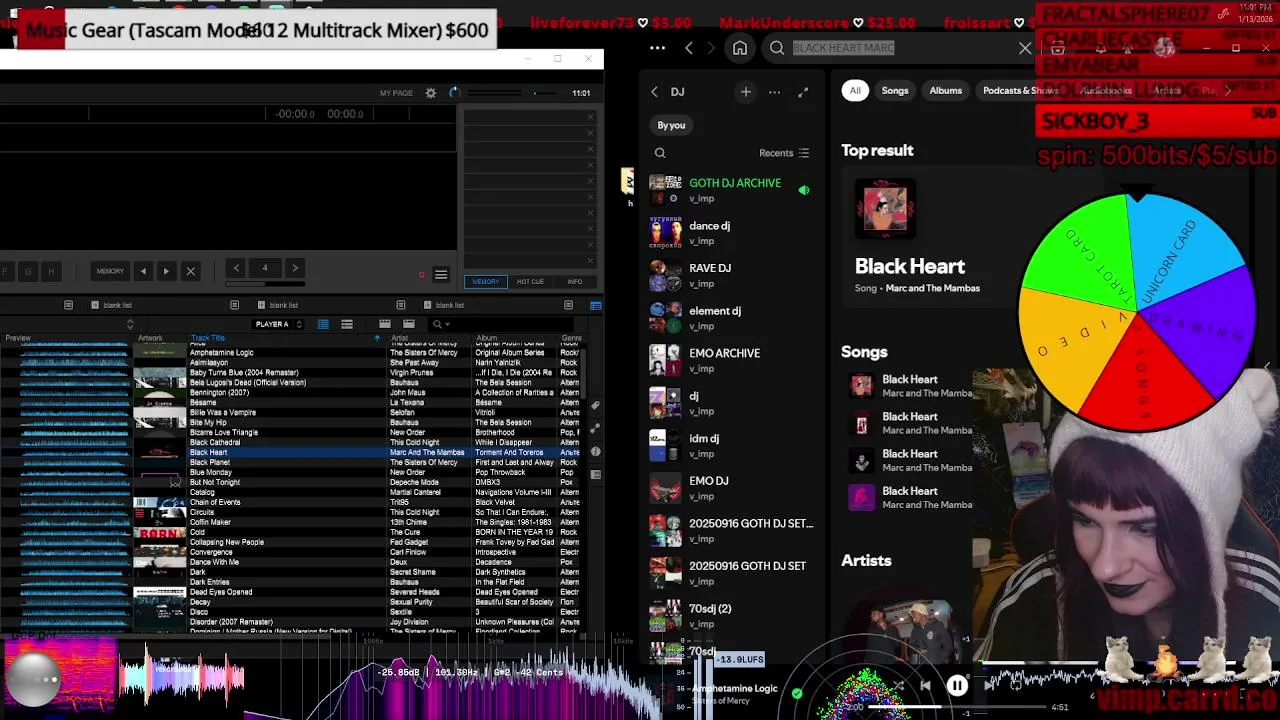1280x720 pixels.
Task: Select the Dead Eyes Opened track row
Action: click(x=290, y=592)
